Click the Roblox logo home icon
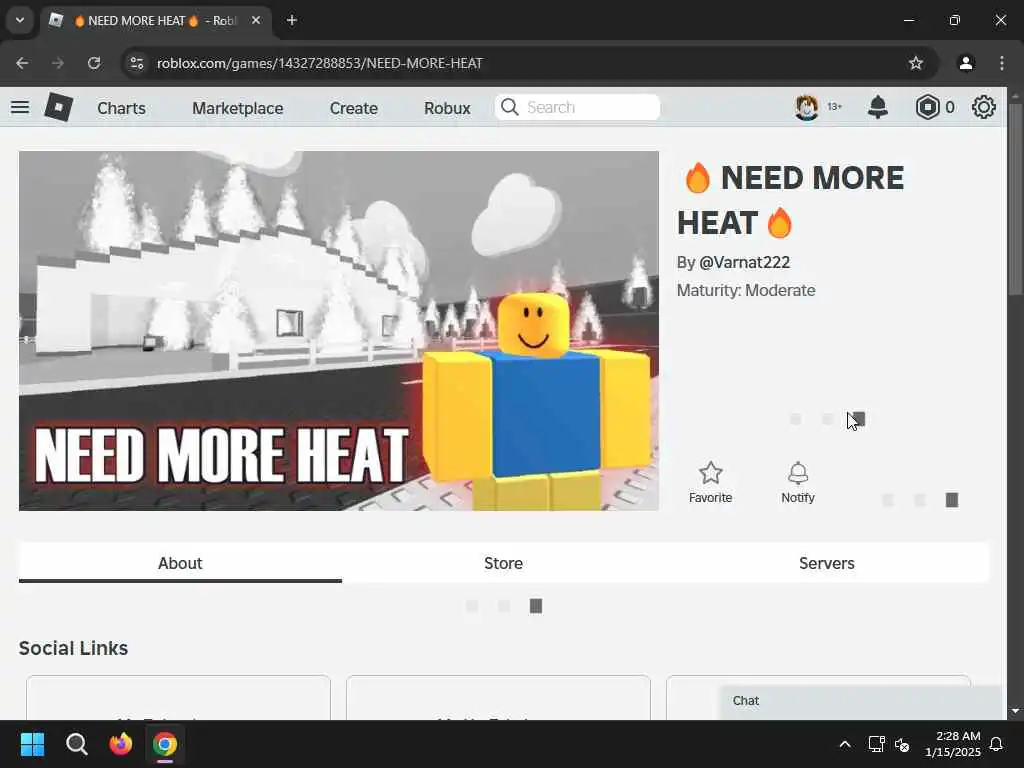The image size is (1024, 768). coord(58,107)
